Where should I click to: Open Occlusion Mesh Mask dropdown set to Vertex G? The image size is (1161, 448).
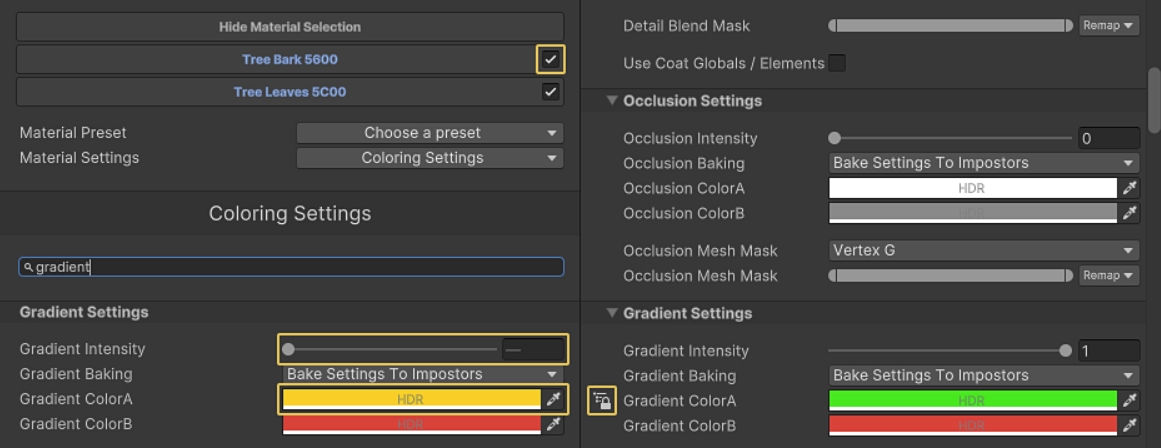click(x=984, y=250)
